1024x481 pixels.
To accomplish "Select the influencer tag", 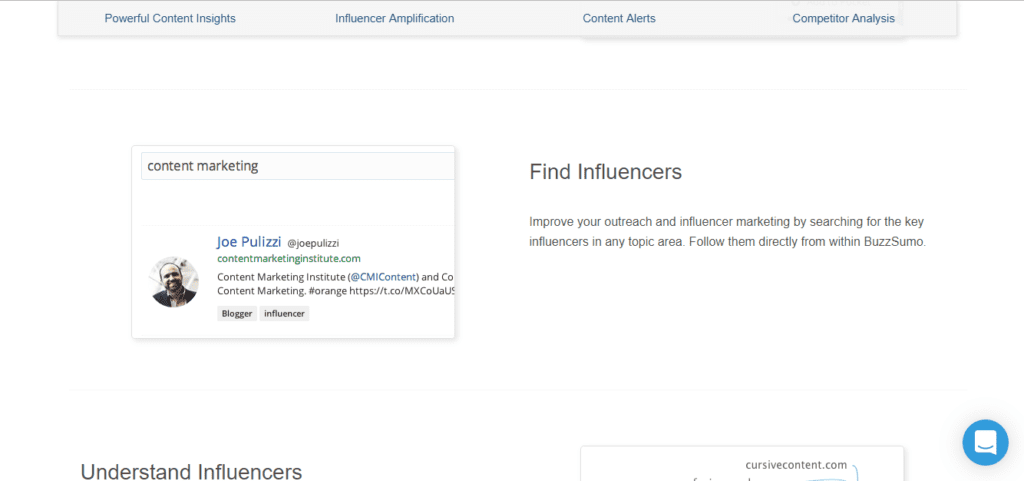I will pos(284,314).
